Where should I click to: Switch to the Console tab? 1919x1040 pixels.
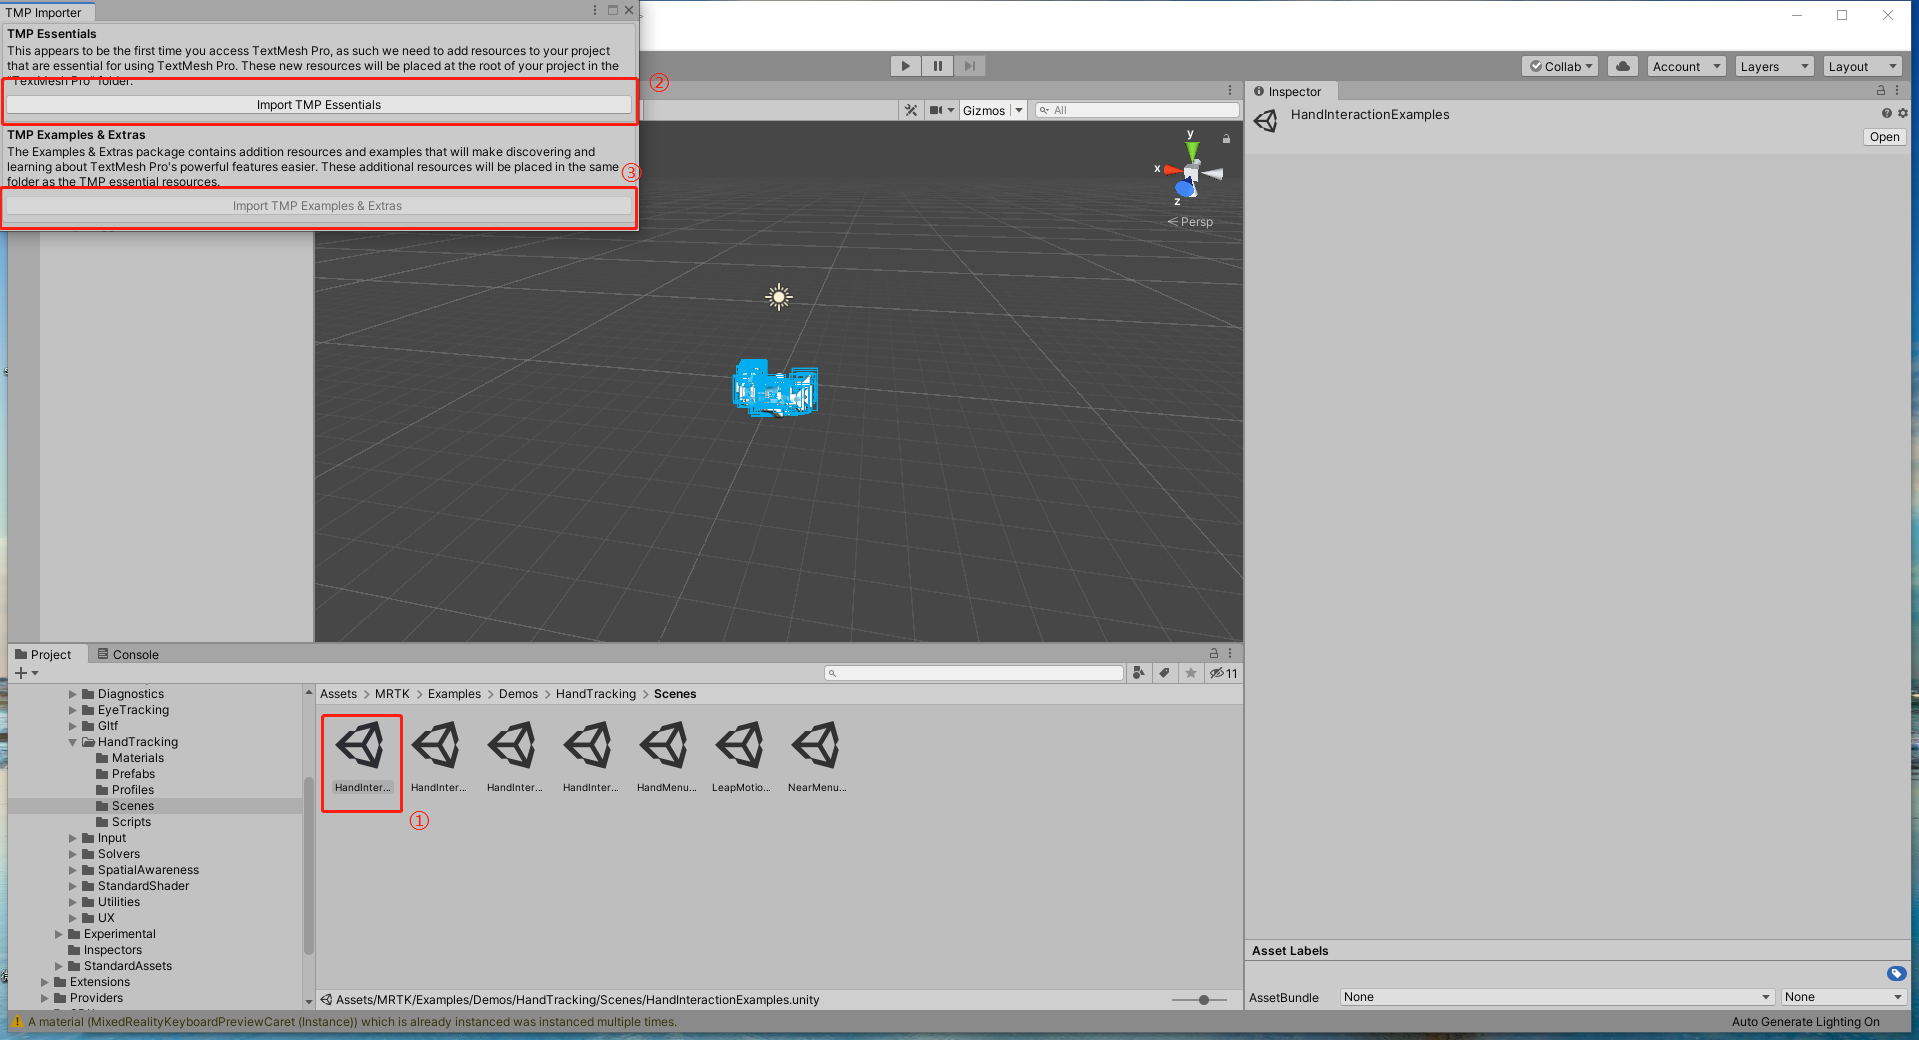pos(128,654)
